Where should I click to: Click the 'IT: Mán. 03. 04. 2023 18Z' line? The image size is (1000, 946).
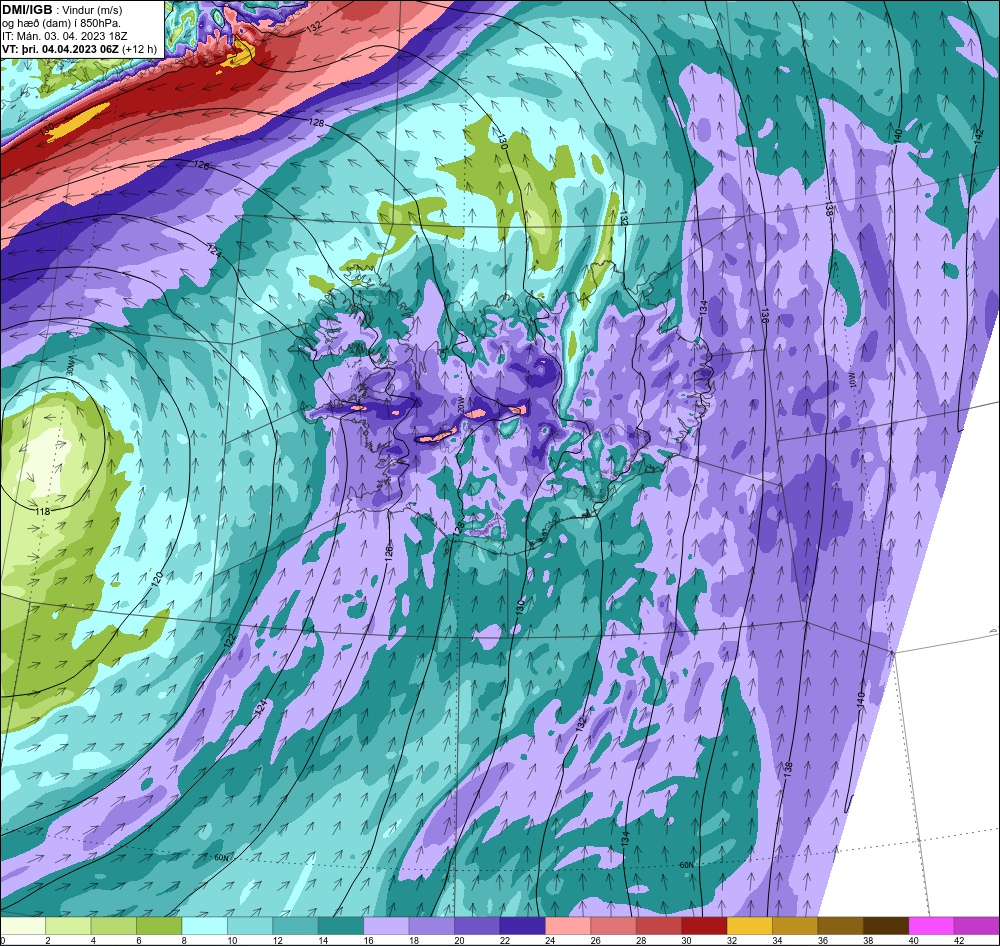[x=64, y=36]
